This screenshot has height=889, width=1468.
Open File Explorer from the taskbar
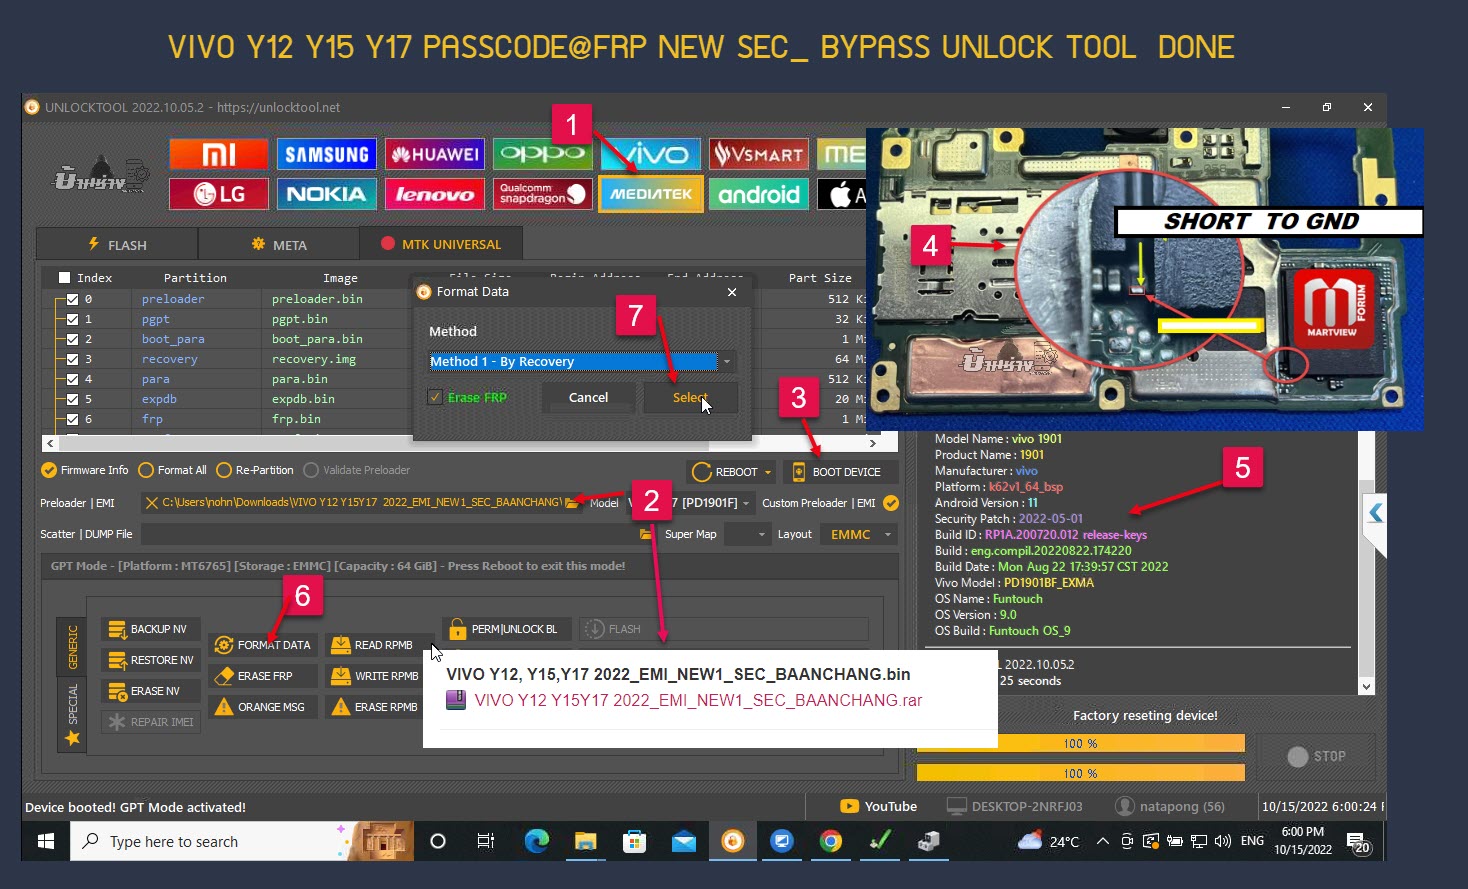pos(585,841)
